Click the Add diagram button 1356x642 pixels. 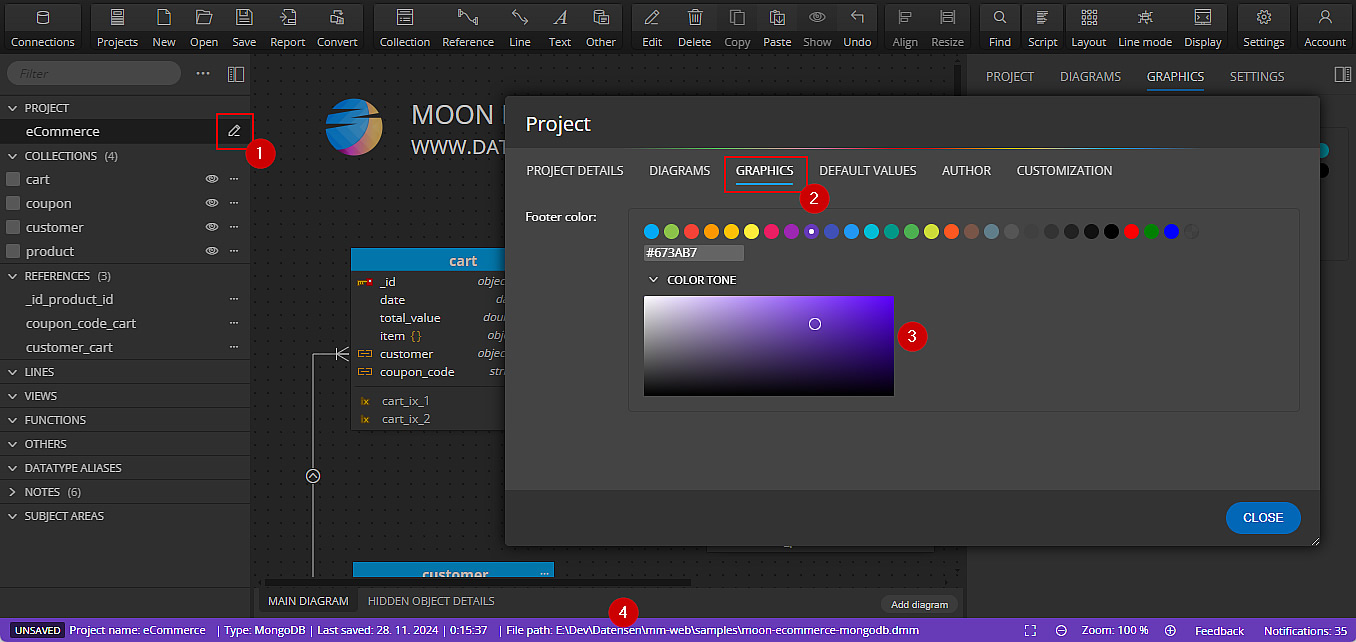pos(919,604)
